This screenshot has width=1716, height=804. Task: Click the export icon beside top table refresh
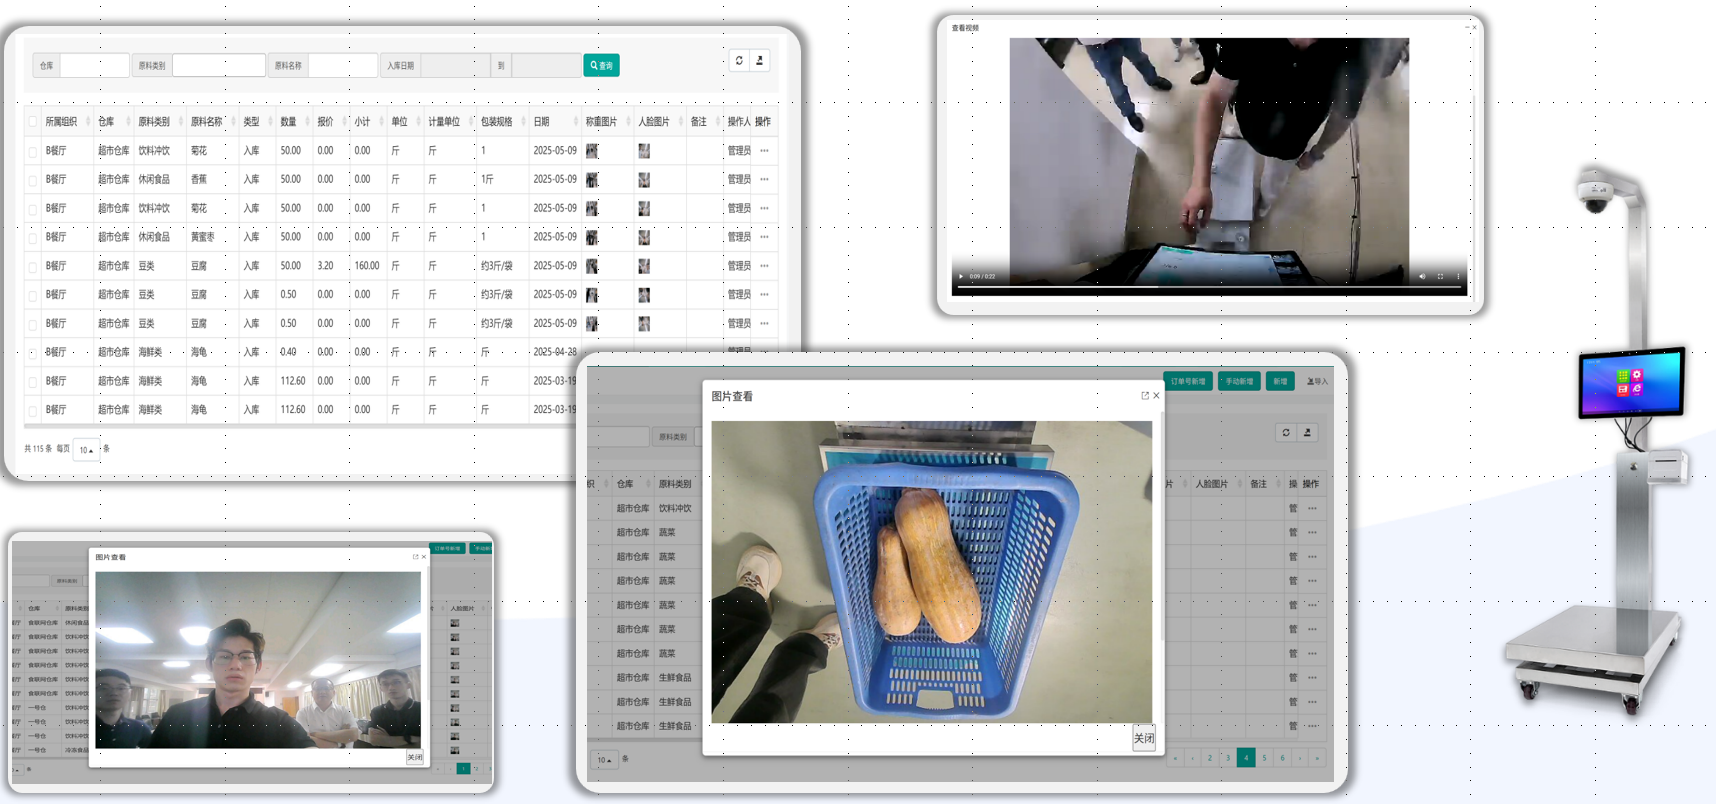[x=760, y=61]
